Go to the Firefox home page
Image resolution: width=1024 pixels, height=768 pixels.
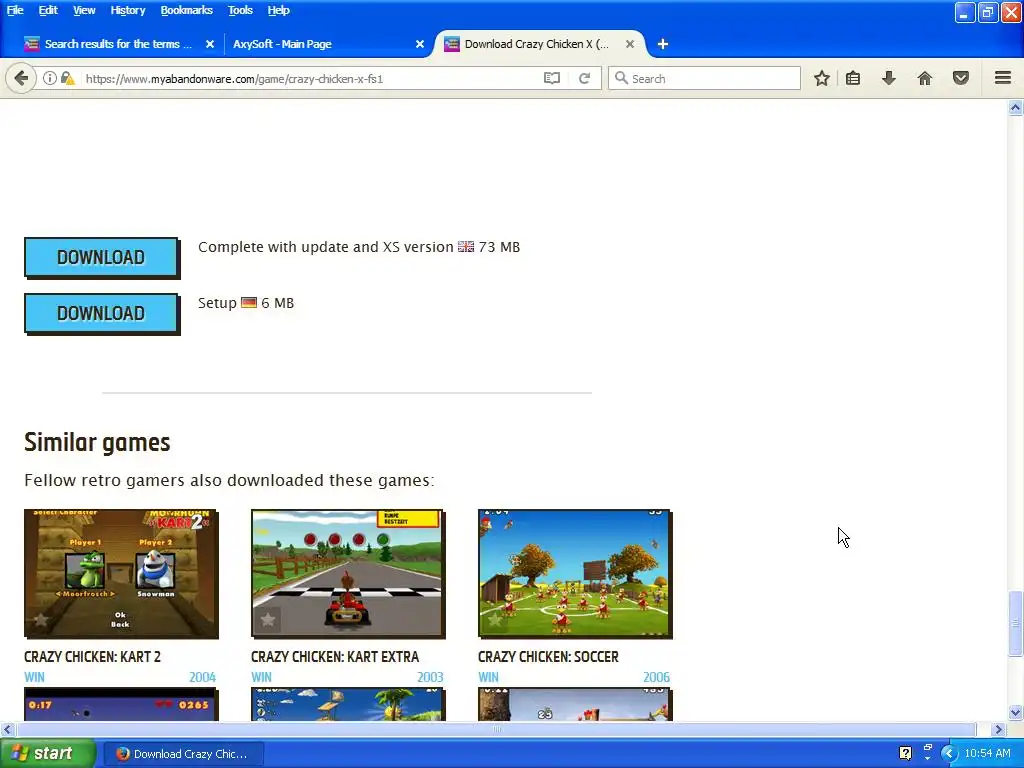[925, 78]
